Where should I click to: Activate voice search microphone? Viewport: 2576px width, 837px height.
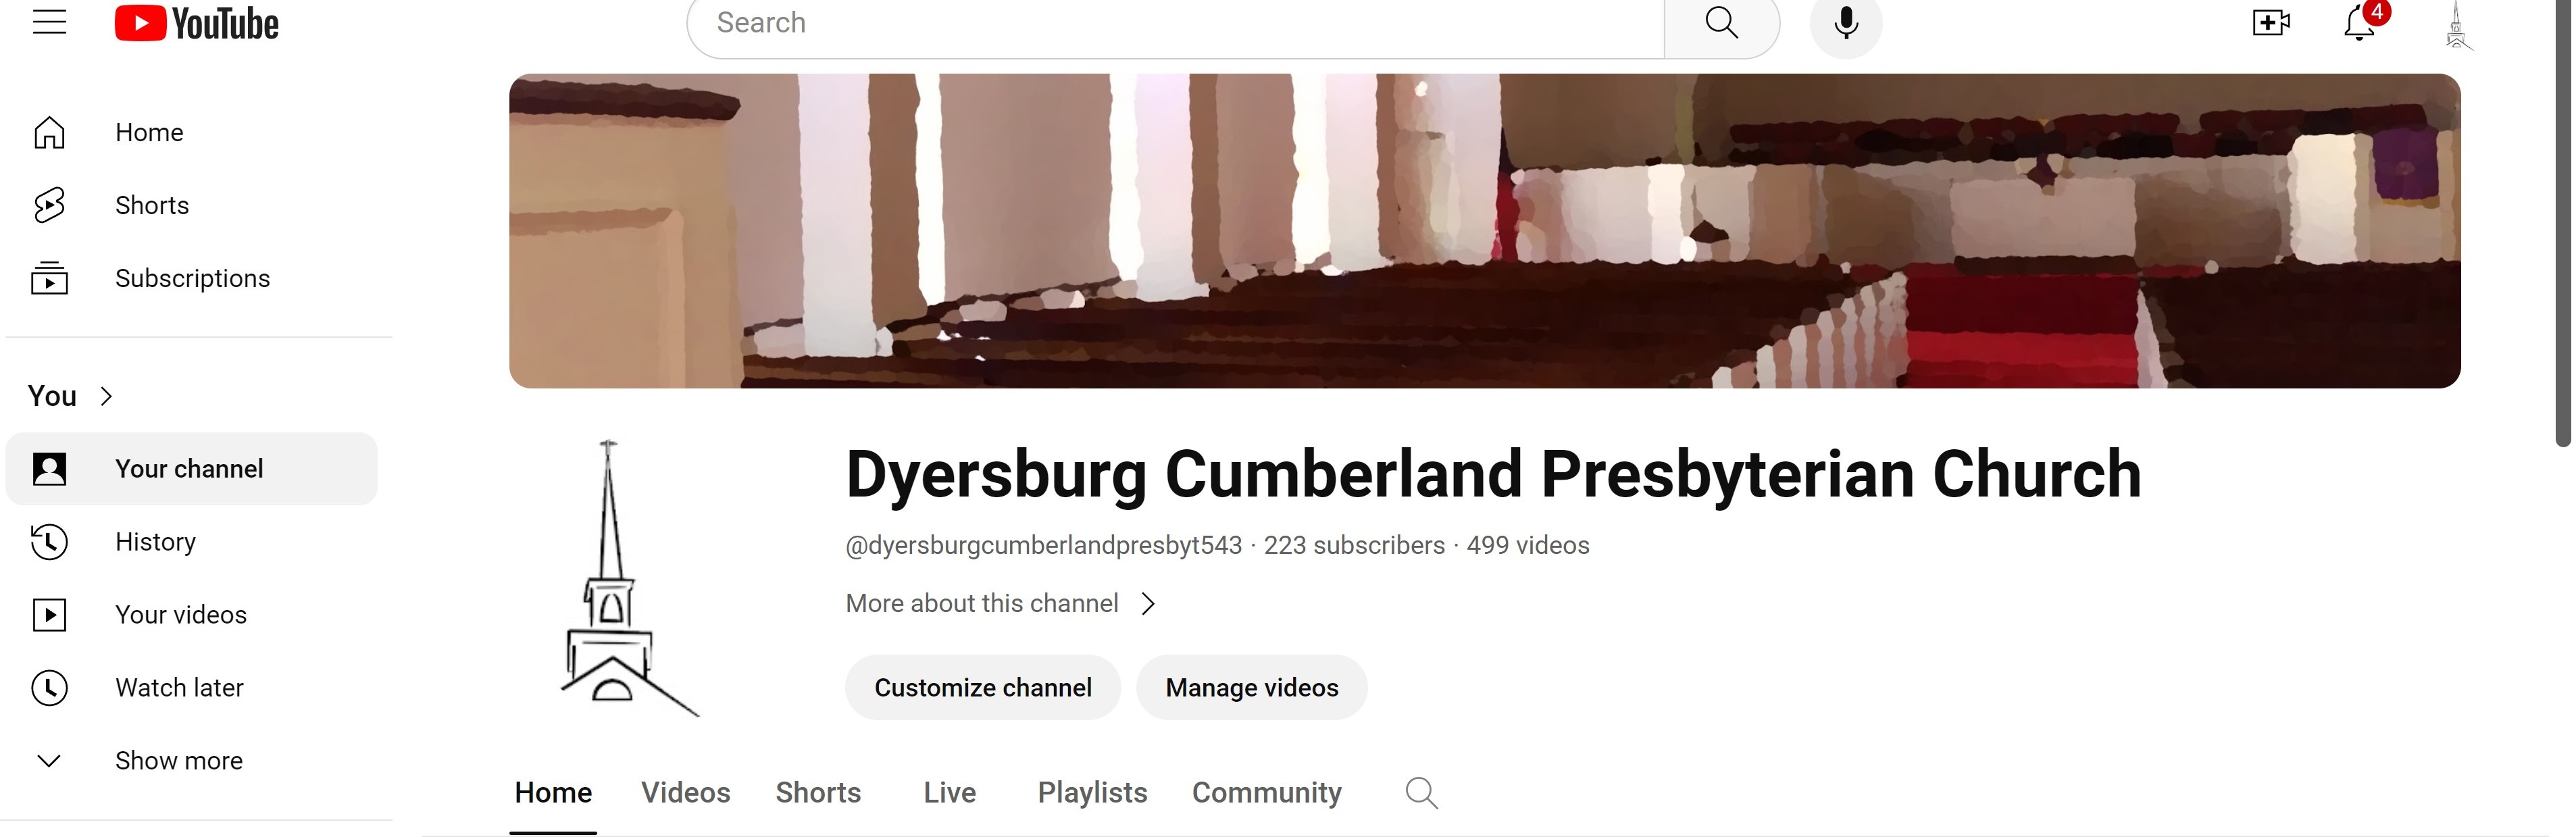[1846, 23]
